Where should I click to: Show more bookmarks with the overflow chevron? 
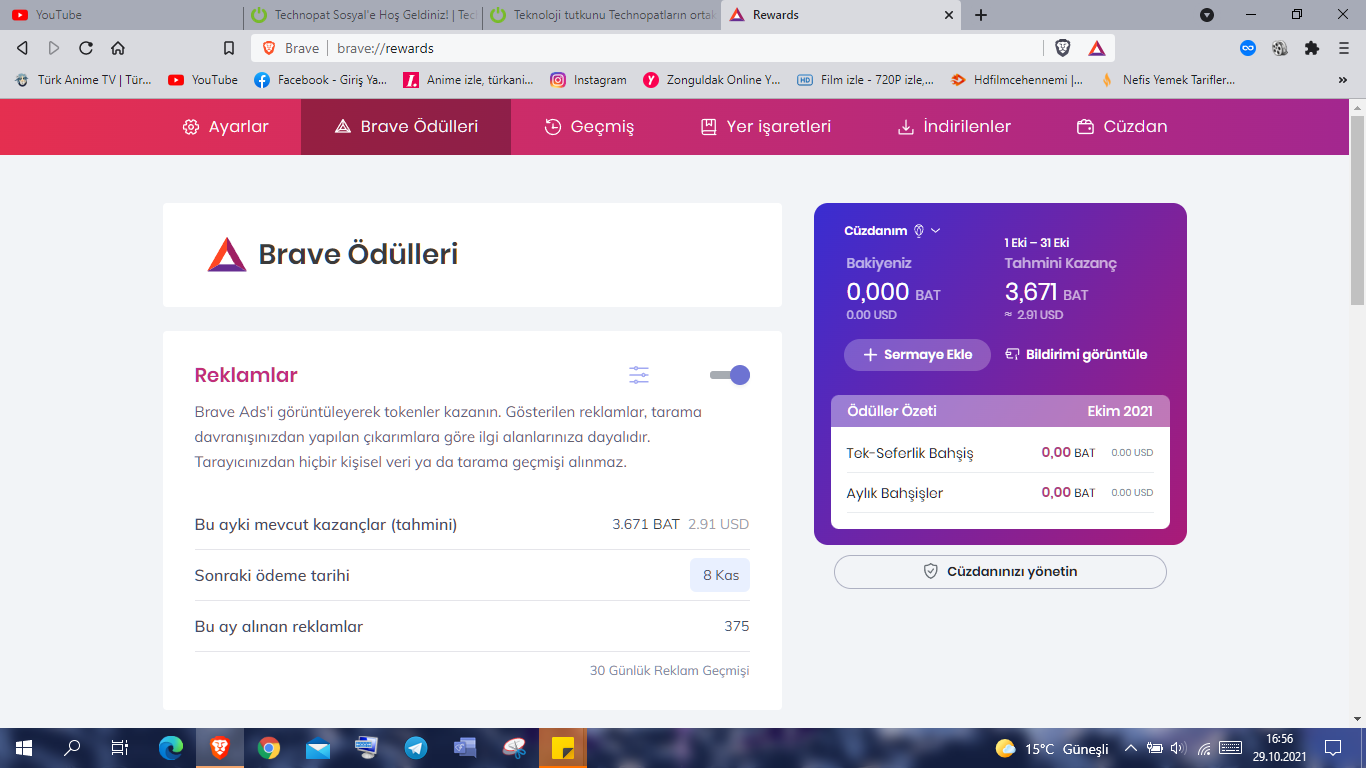(1342, 80)
